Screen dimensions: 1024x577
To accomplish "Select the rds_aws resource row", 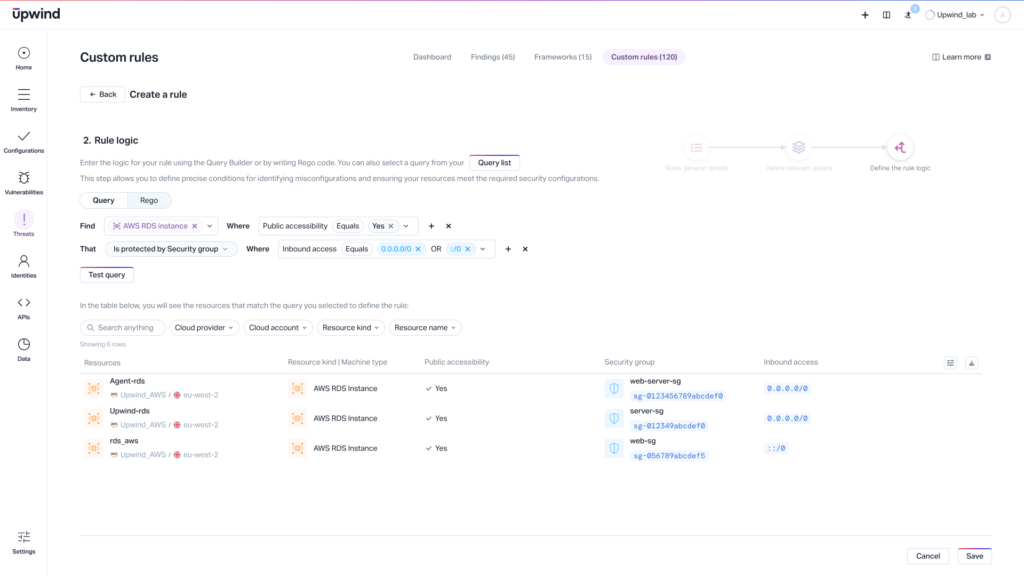I will point(530,448).
